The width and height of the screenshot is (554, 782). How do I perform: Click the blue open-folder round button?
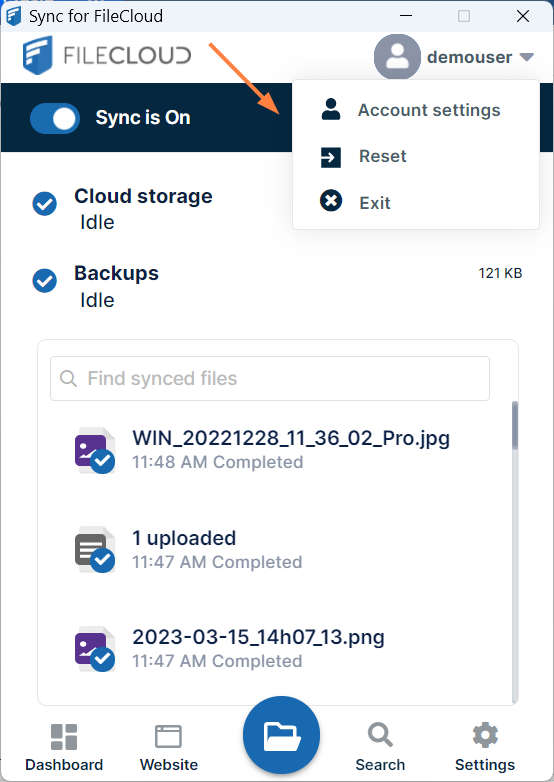pos(281,735)
